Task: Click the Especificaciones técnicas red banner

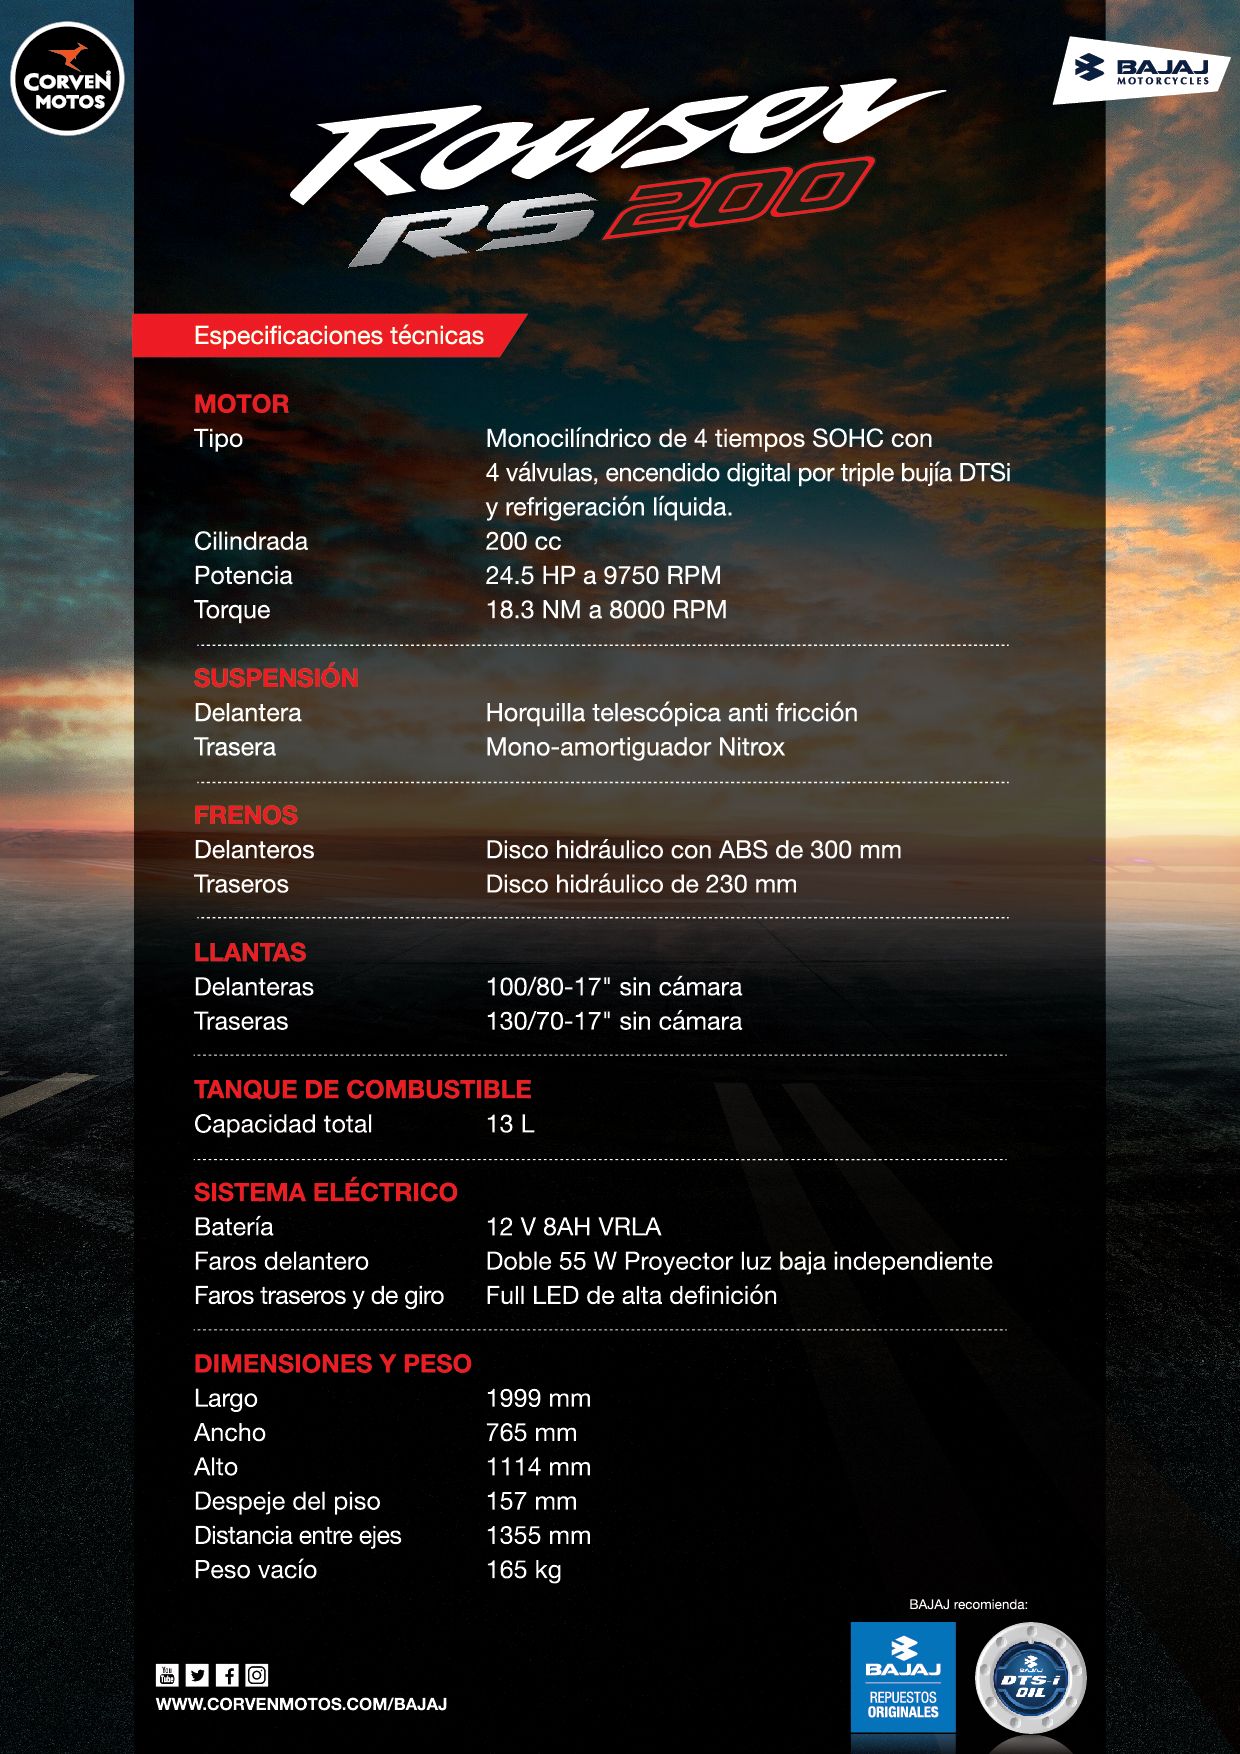Action: [330, 335]
